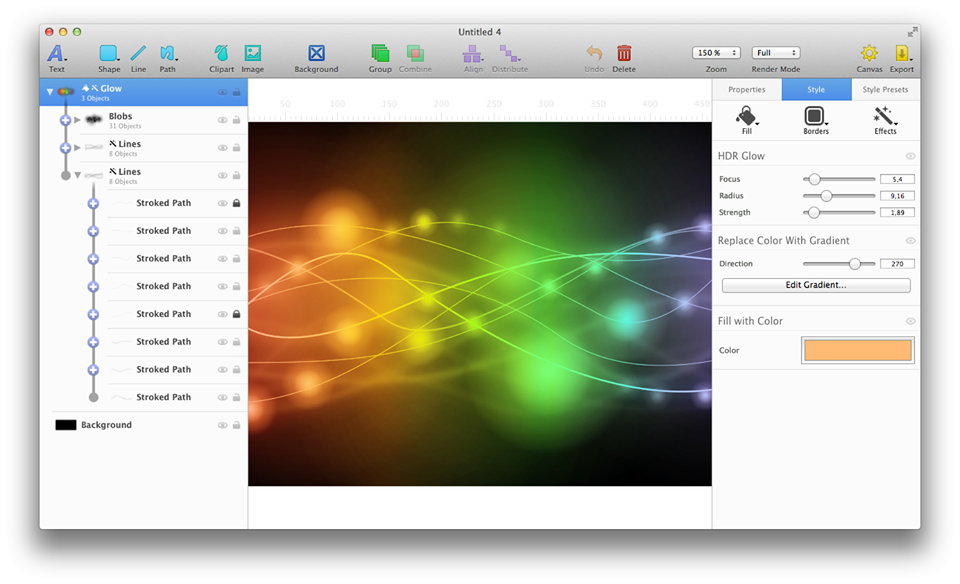Adjust the Strength slider
This screenshot has height=584, width=960.
pyautogui.click(x=813, y=212)
